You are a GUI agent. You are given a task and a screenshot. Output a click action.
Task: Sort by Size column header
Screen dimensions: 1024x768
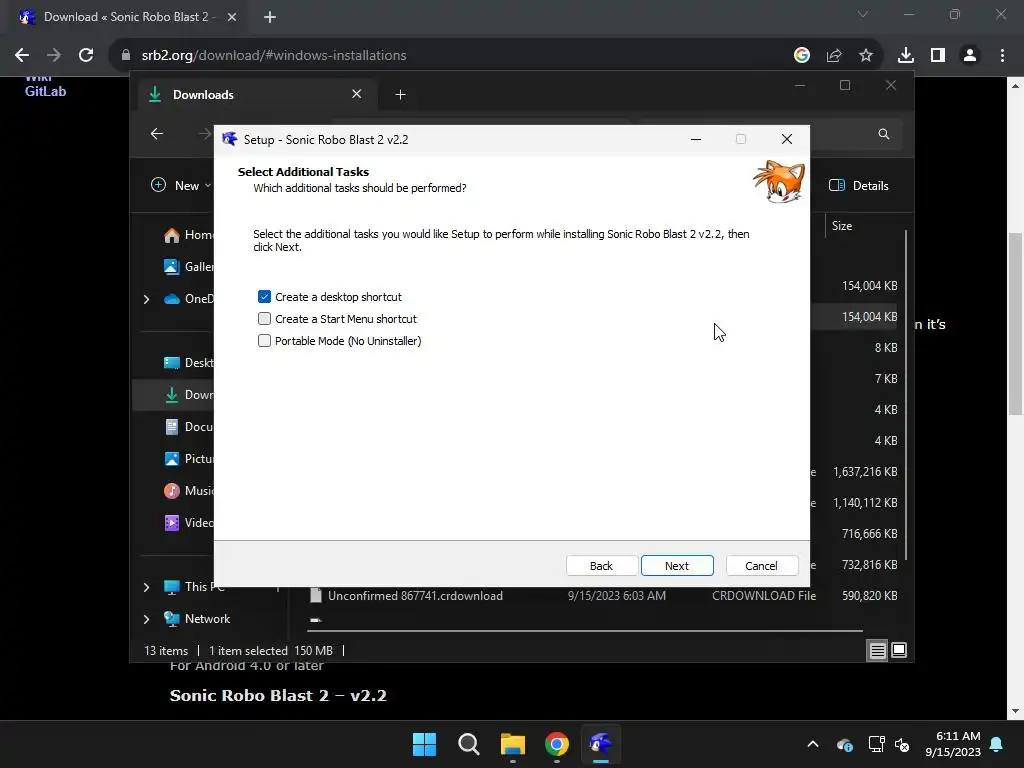coord(842,226)
